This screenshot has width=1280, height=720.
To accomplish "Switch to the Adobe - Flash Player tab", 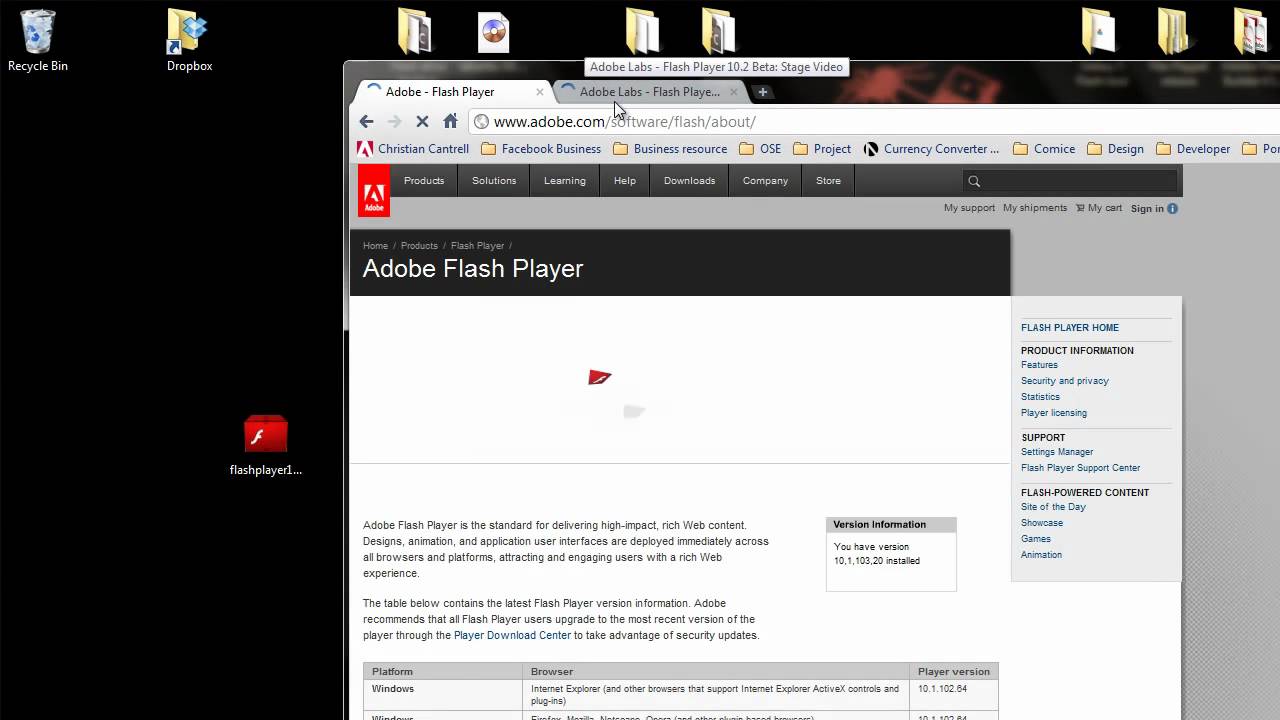I will click(450, 92).
